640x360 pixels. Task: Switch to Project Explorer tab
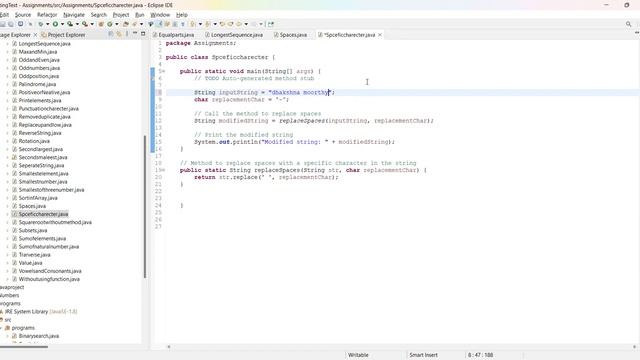[63, 35]
